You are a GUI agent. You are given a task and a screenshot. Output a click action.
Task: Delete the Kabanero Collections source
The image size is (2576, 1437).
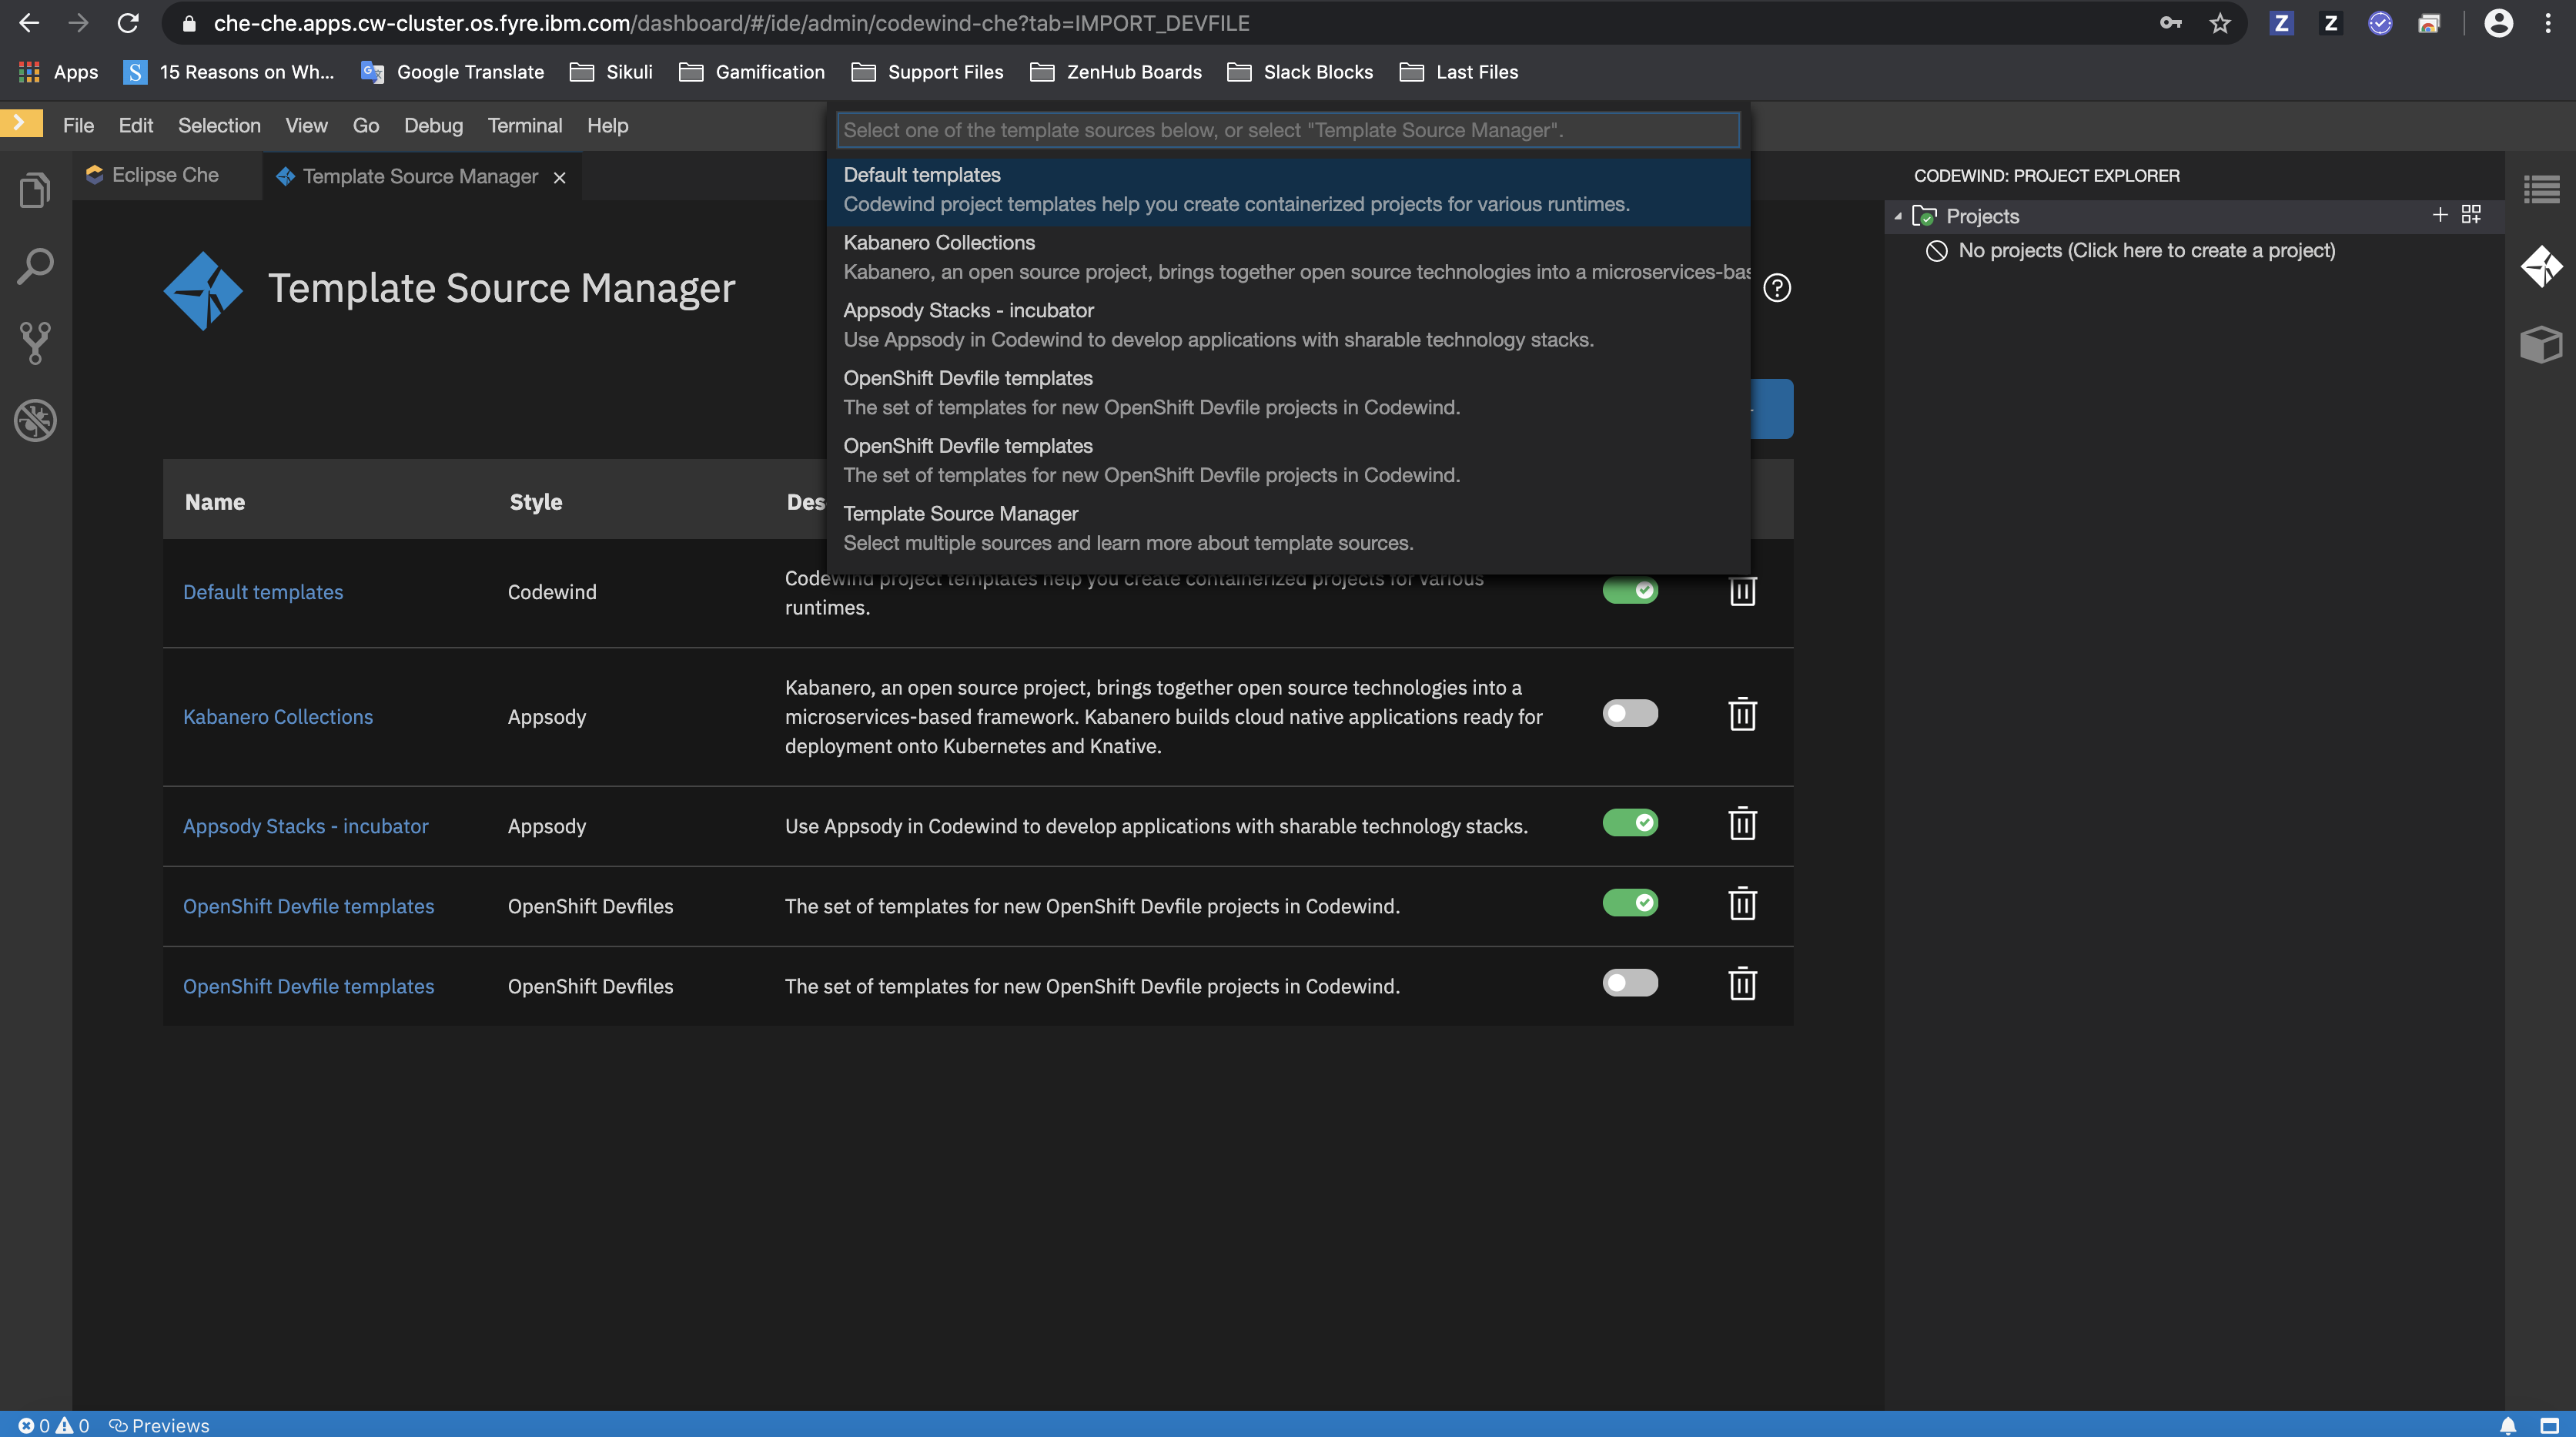pyautogui.click(x=1742, y=715)
